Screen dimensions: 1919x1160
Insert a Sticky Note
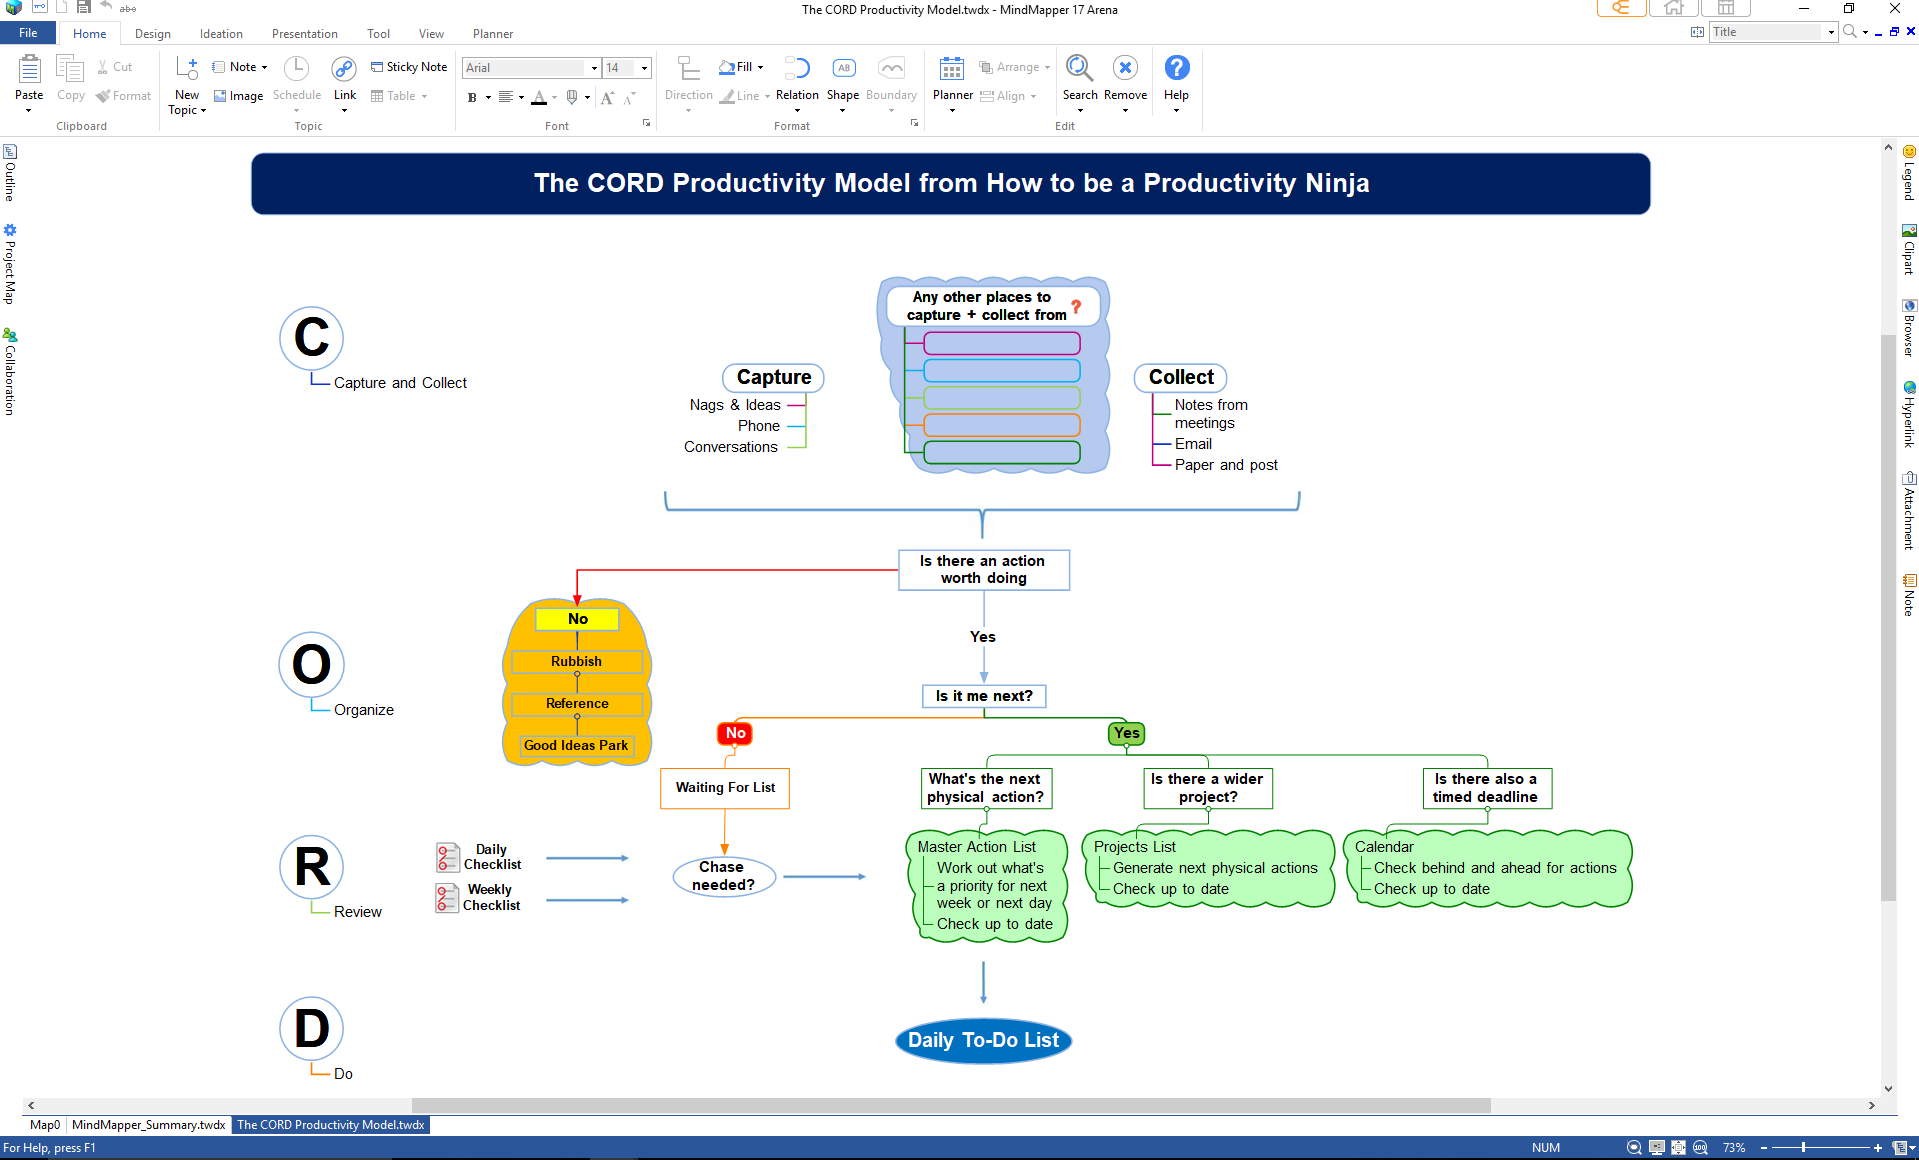(x=409, y=67)
